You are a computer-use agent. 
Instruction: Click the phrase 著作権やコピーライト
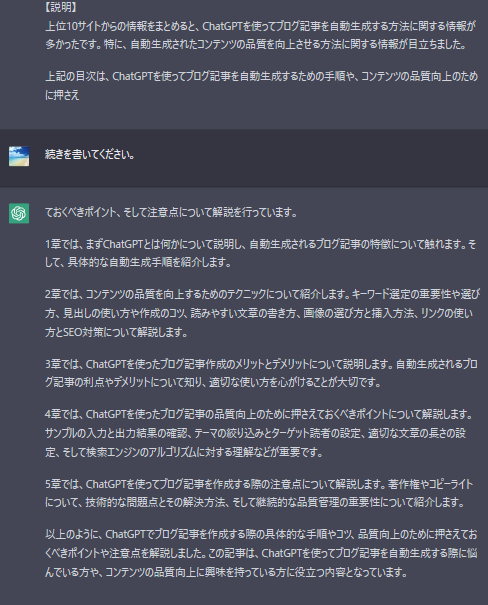coord(430,484)
